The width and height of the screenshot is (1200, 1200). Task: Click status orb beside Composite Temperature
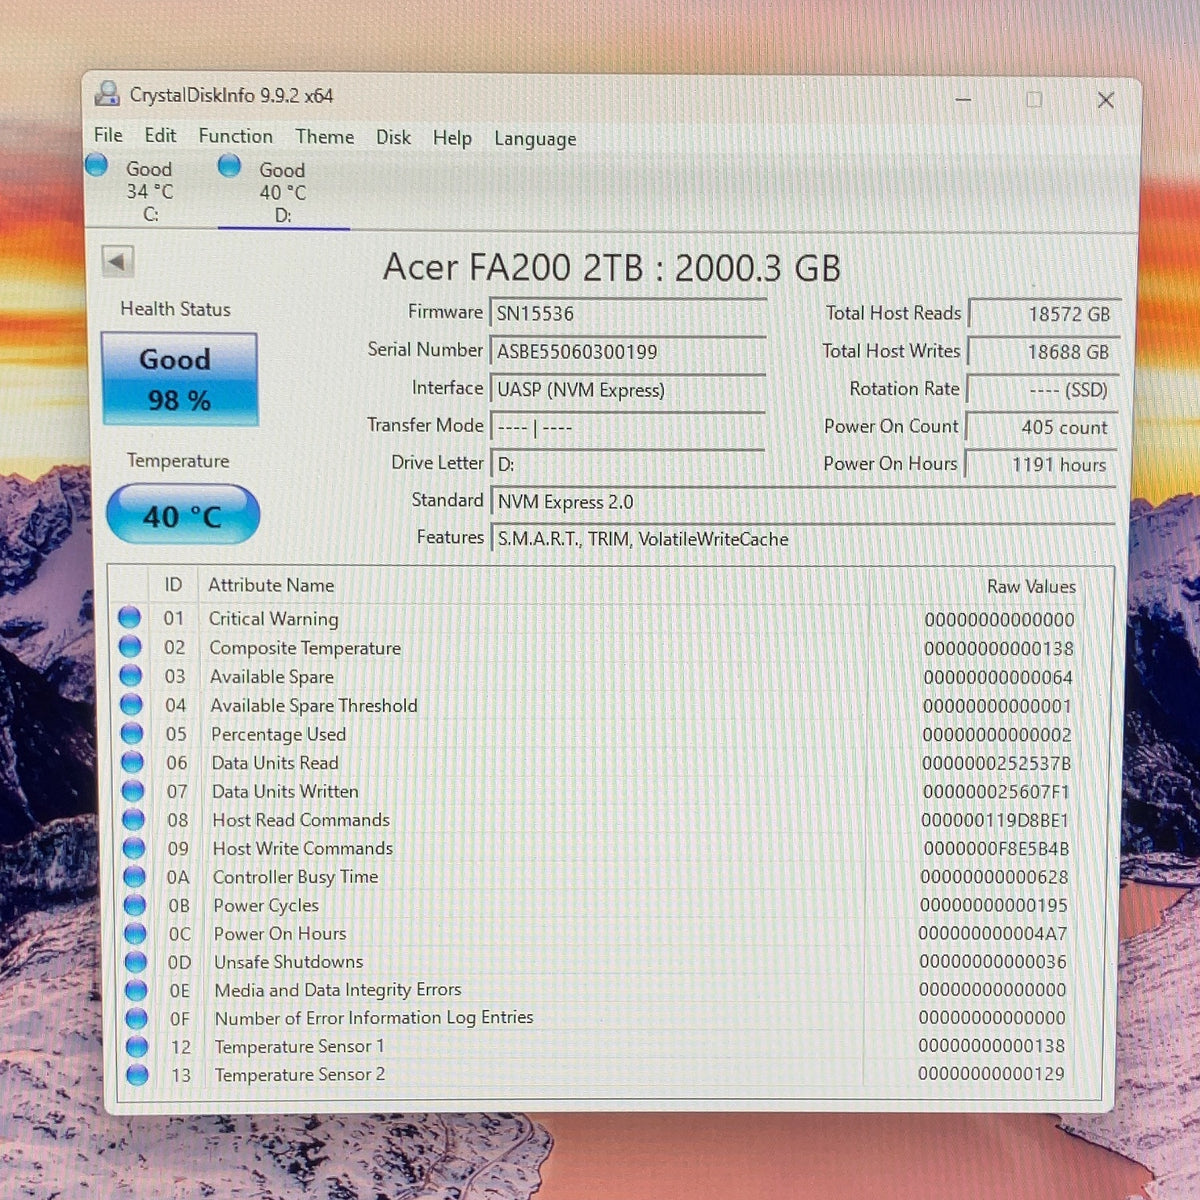(x=130, y=647)
